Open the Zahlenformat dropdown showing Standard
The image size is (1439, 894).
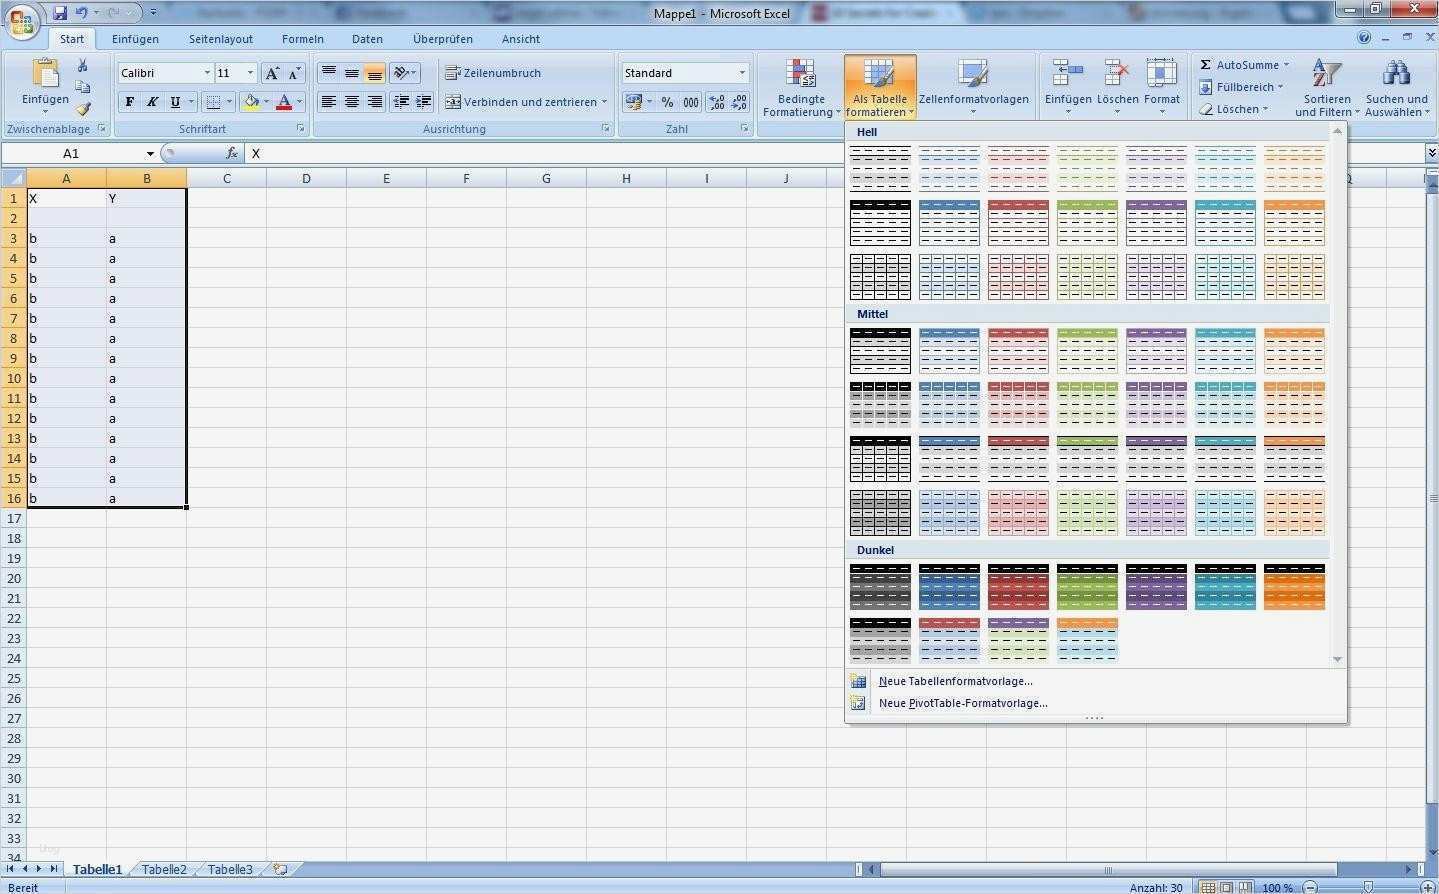tap(740, 72)
